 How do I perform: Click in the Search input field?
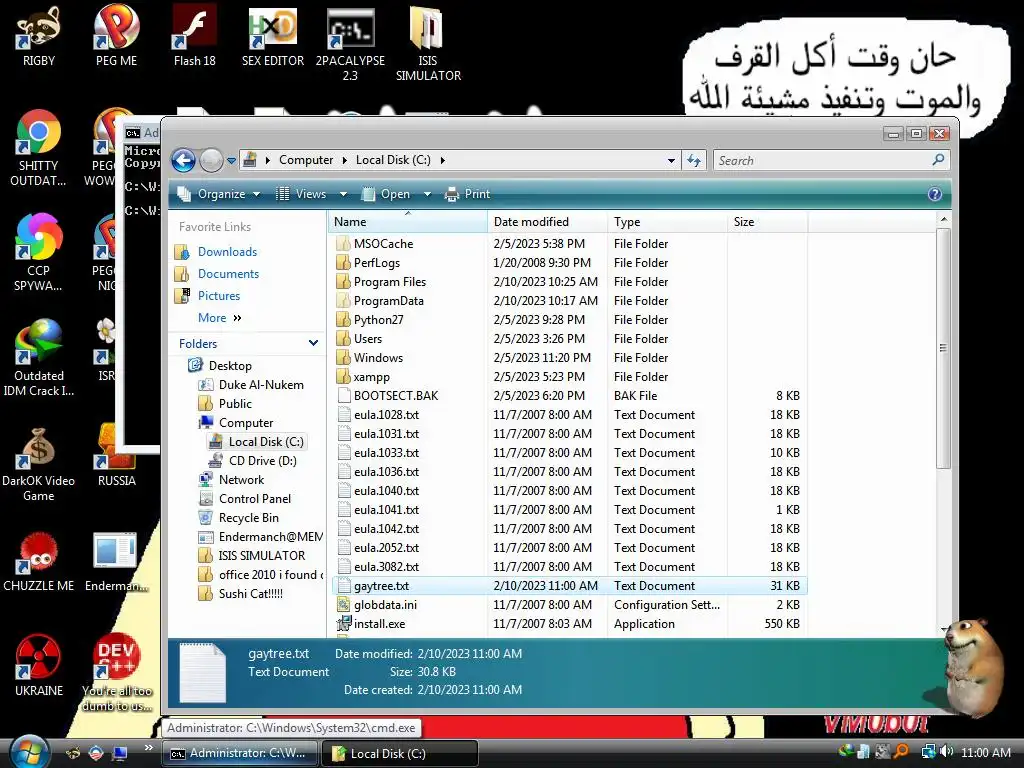tap(823, 160)
